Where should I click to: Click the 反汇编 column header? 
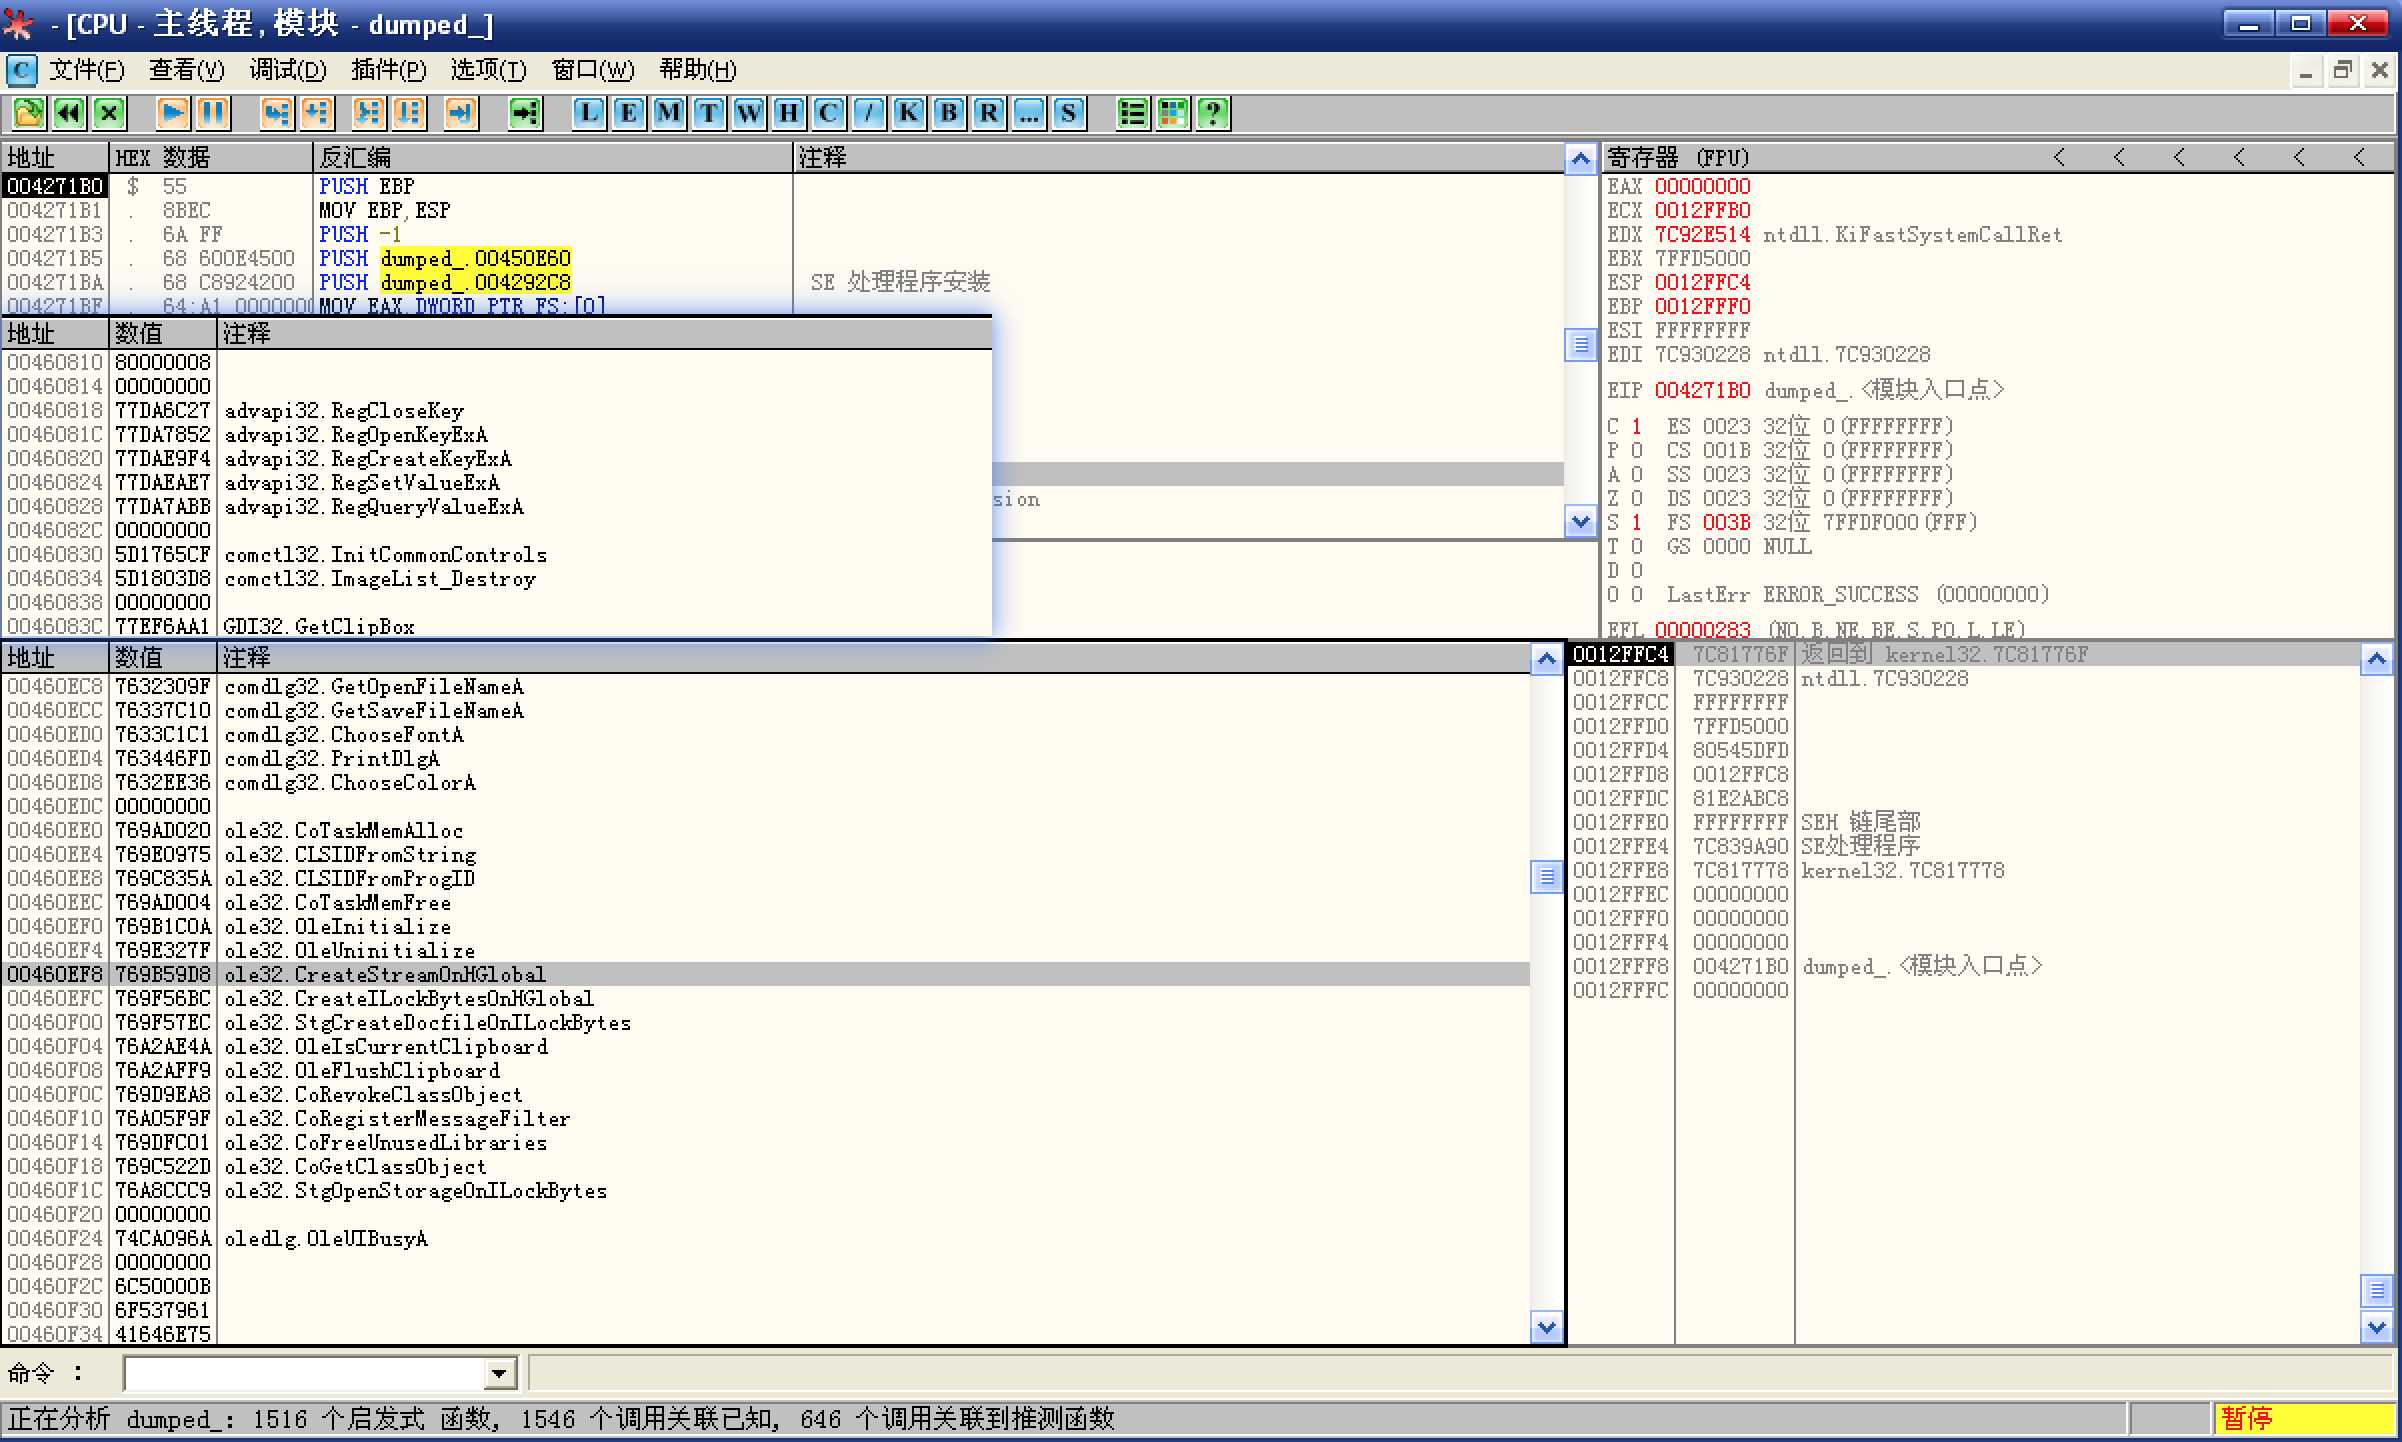point(354,158)
